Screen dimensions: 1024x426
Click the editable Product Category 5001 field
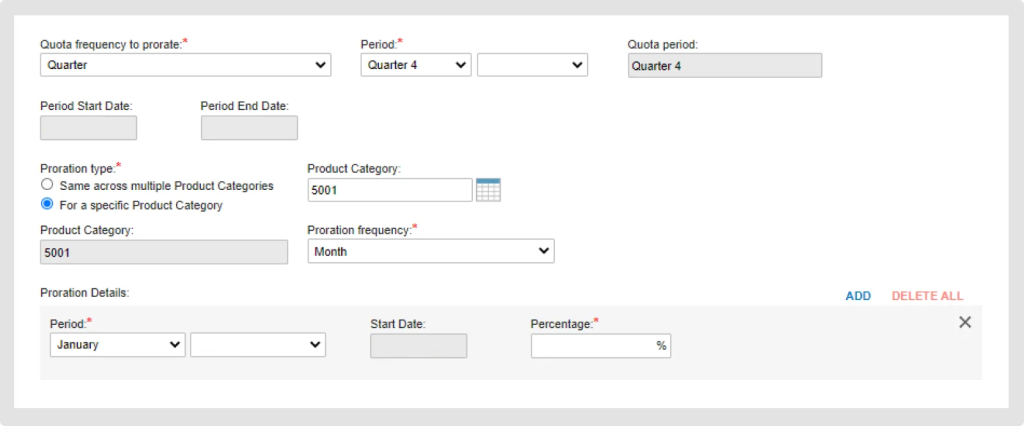(x=390, y=190)
